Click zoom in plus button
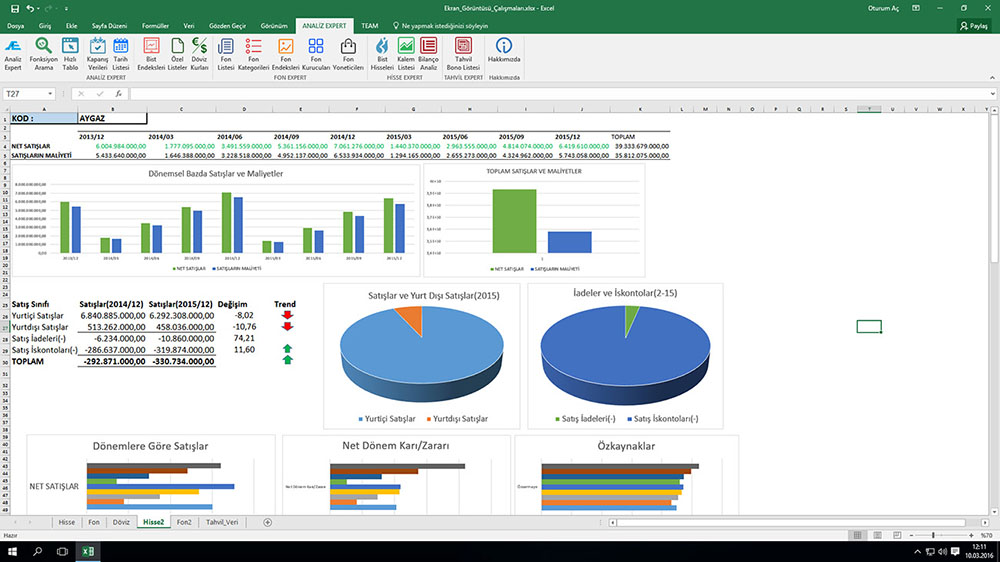 (x=971, y=535)
